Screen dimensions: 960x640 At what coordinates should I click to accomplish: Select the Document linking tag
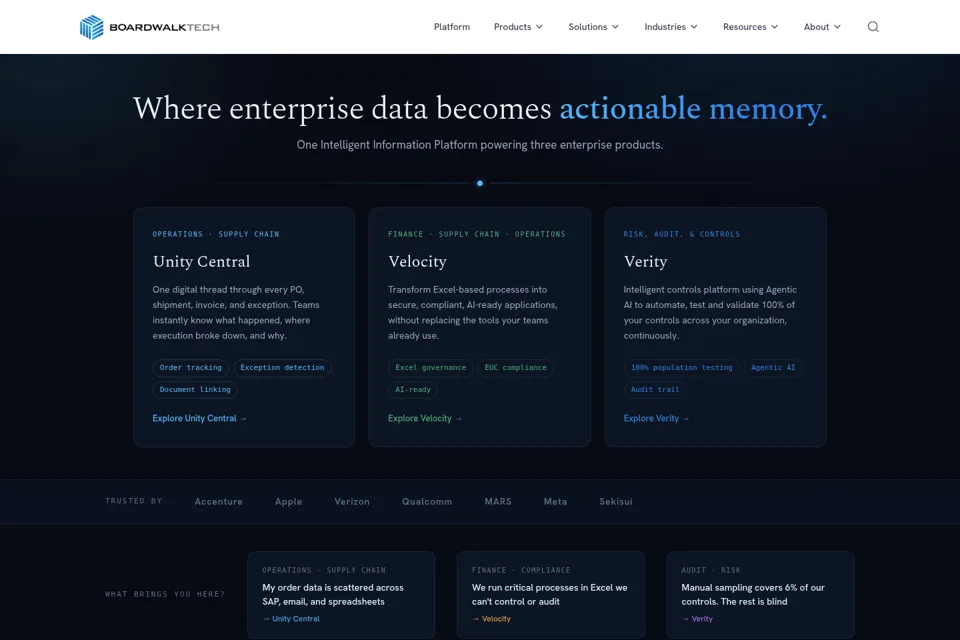195,390
